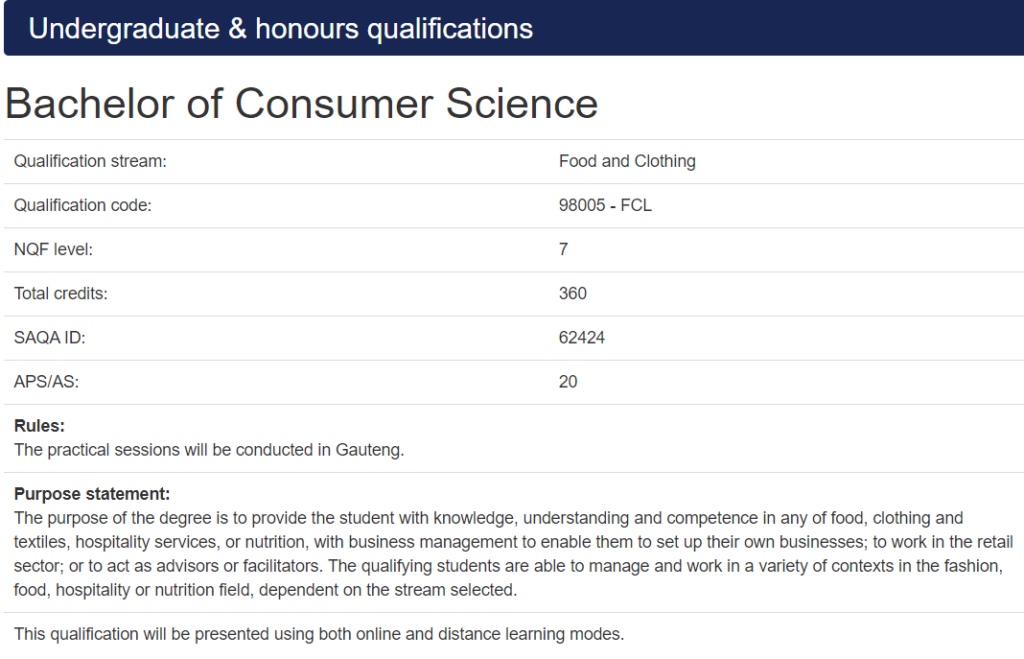Click the Food and Clothing stream value

tap(627, 161)
